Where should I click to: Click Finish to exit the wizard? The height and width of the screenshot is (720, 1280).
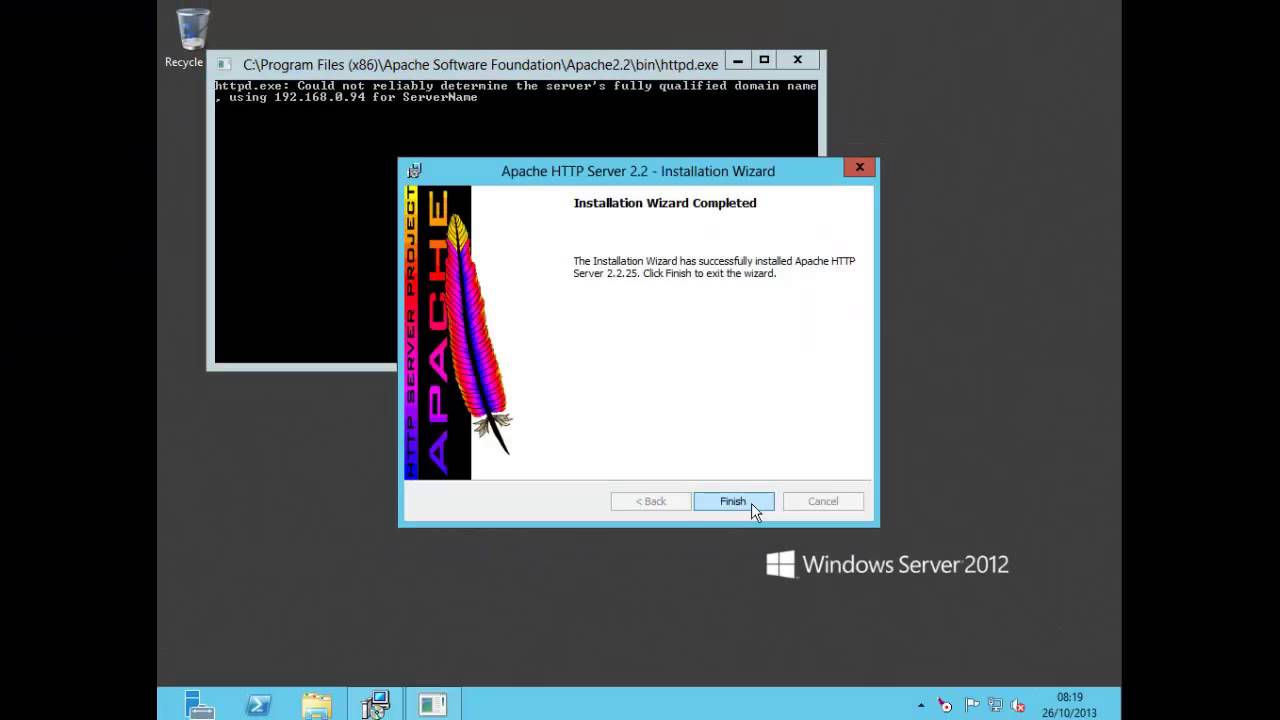pos(733,501)
